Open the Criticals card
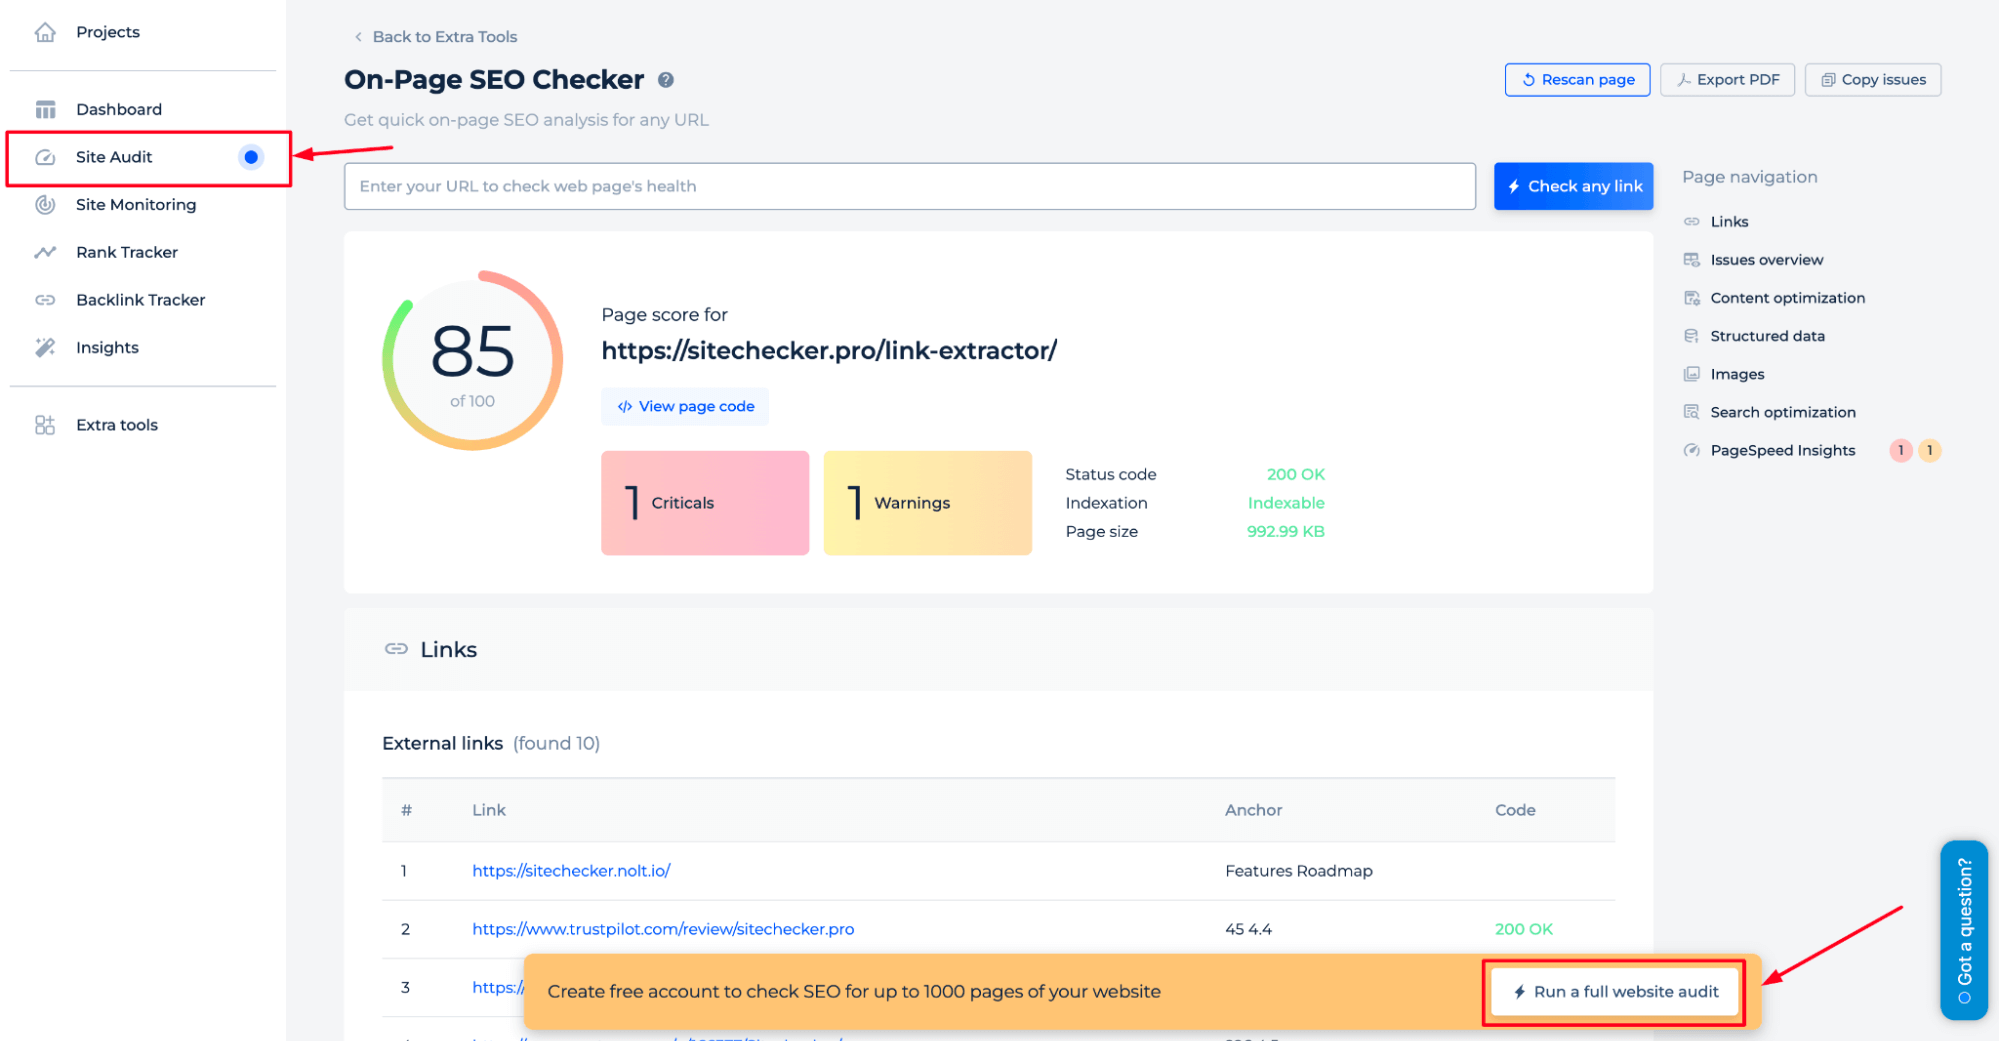Screen dimensions: 1999x1042 705,503
